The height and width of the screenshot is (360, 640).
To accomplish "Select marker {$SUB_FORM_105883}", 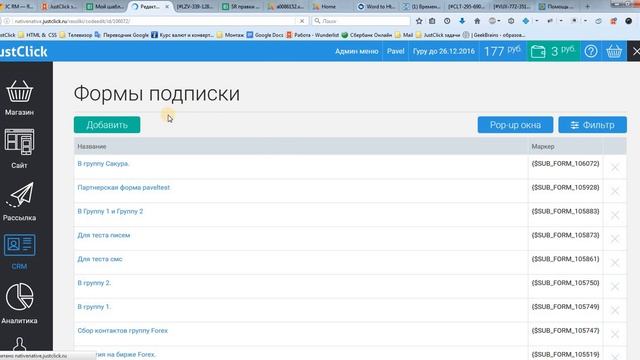I will 565,211.
